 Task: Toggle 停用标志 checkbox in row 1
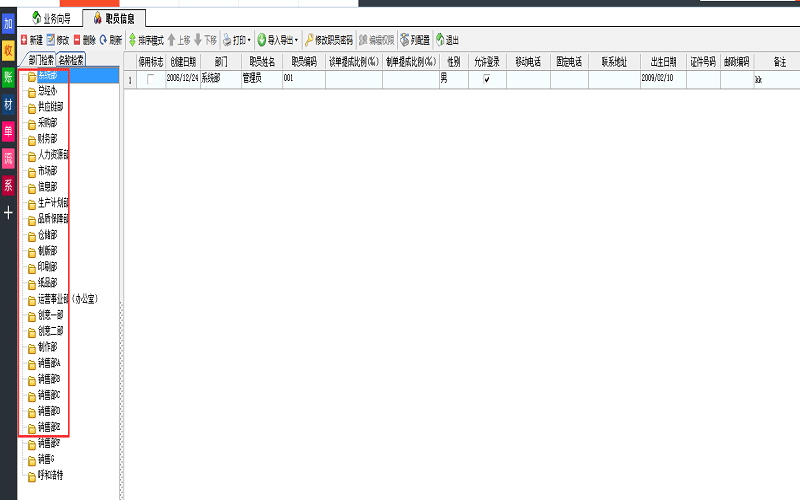(151, 77)
